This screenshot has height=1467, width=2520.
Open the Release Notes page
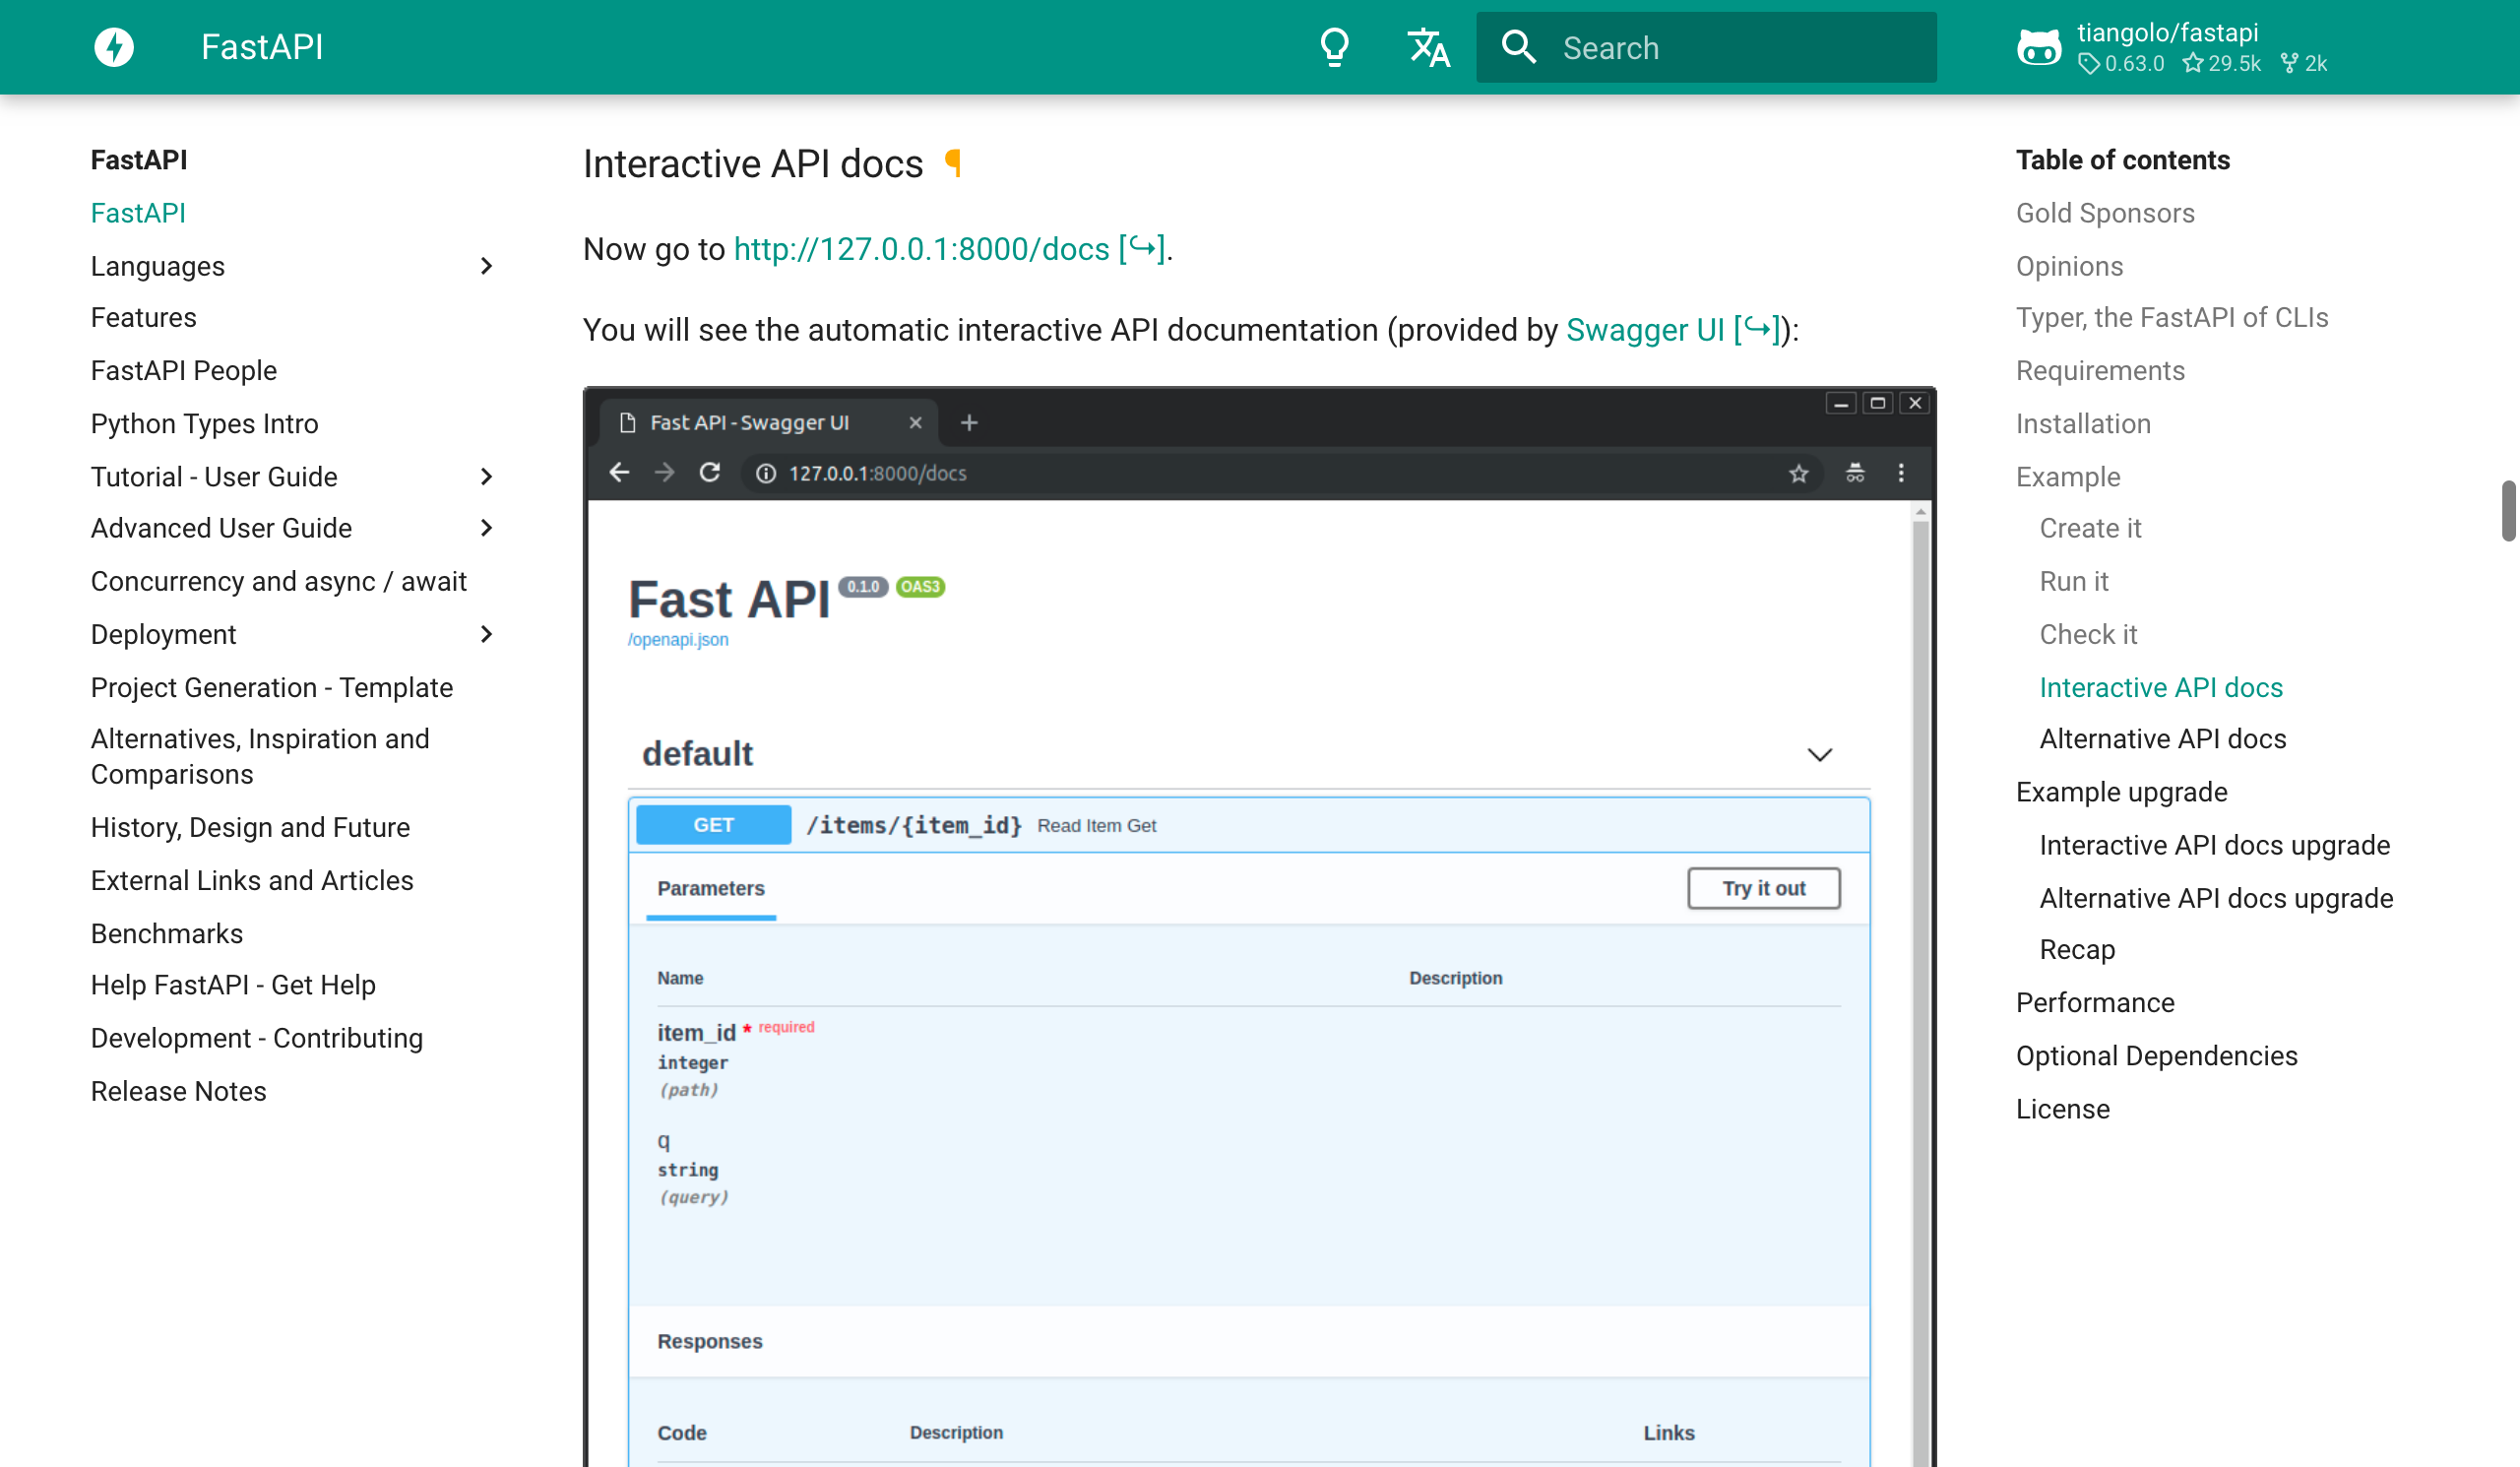tap(179, 1091)
